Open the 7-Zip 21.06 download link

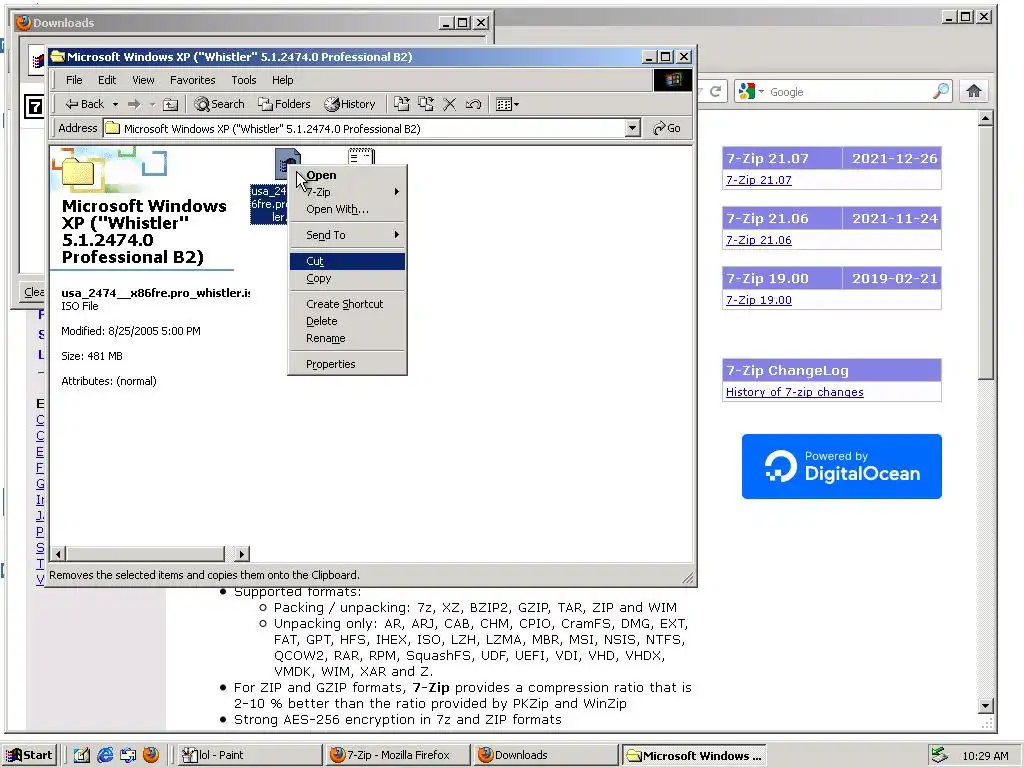pos(758,240)
